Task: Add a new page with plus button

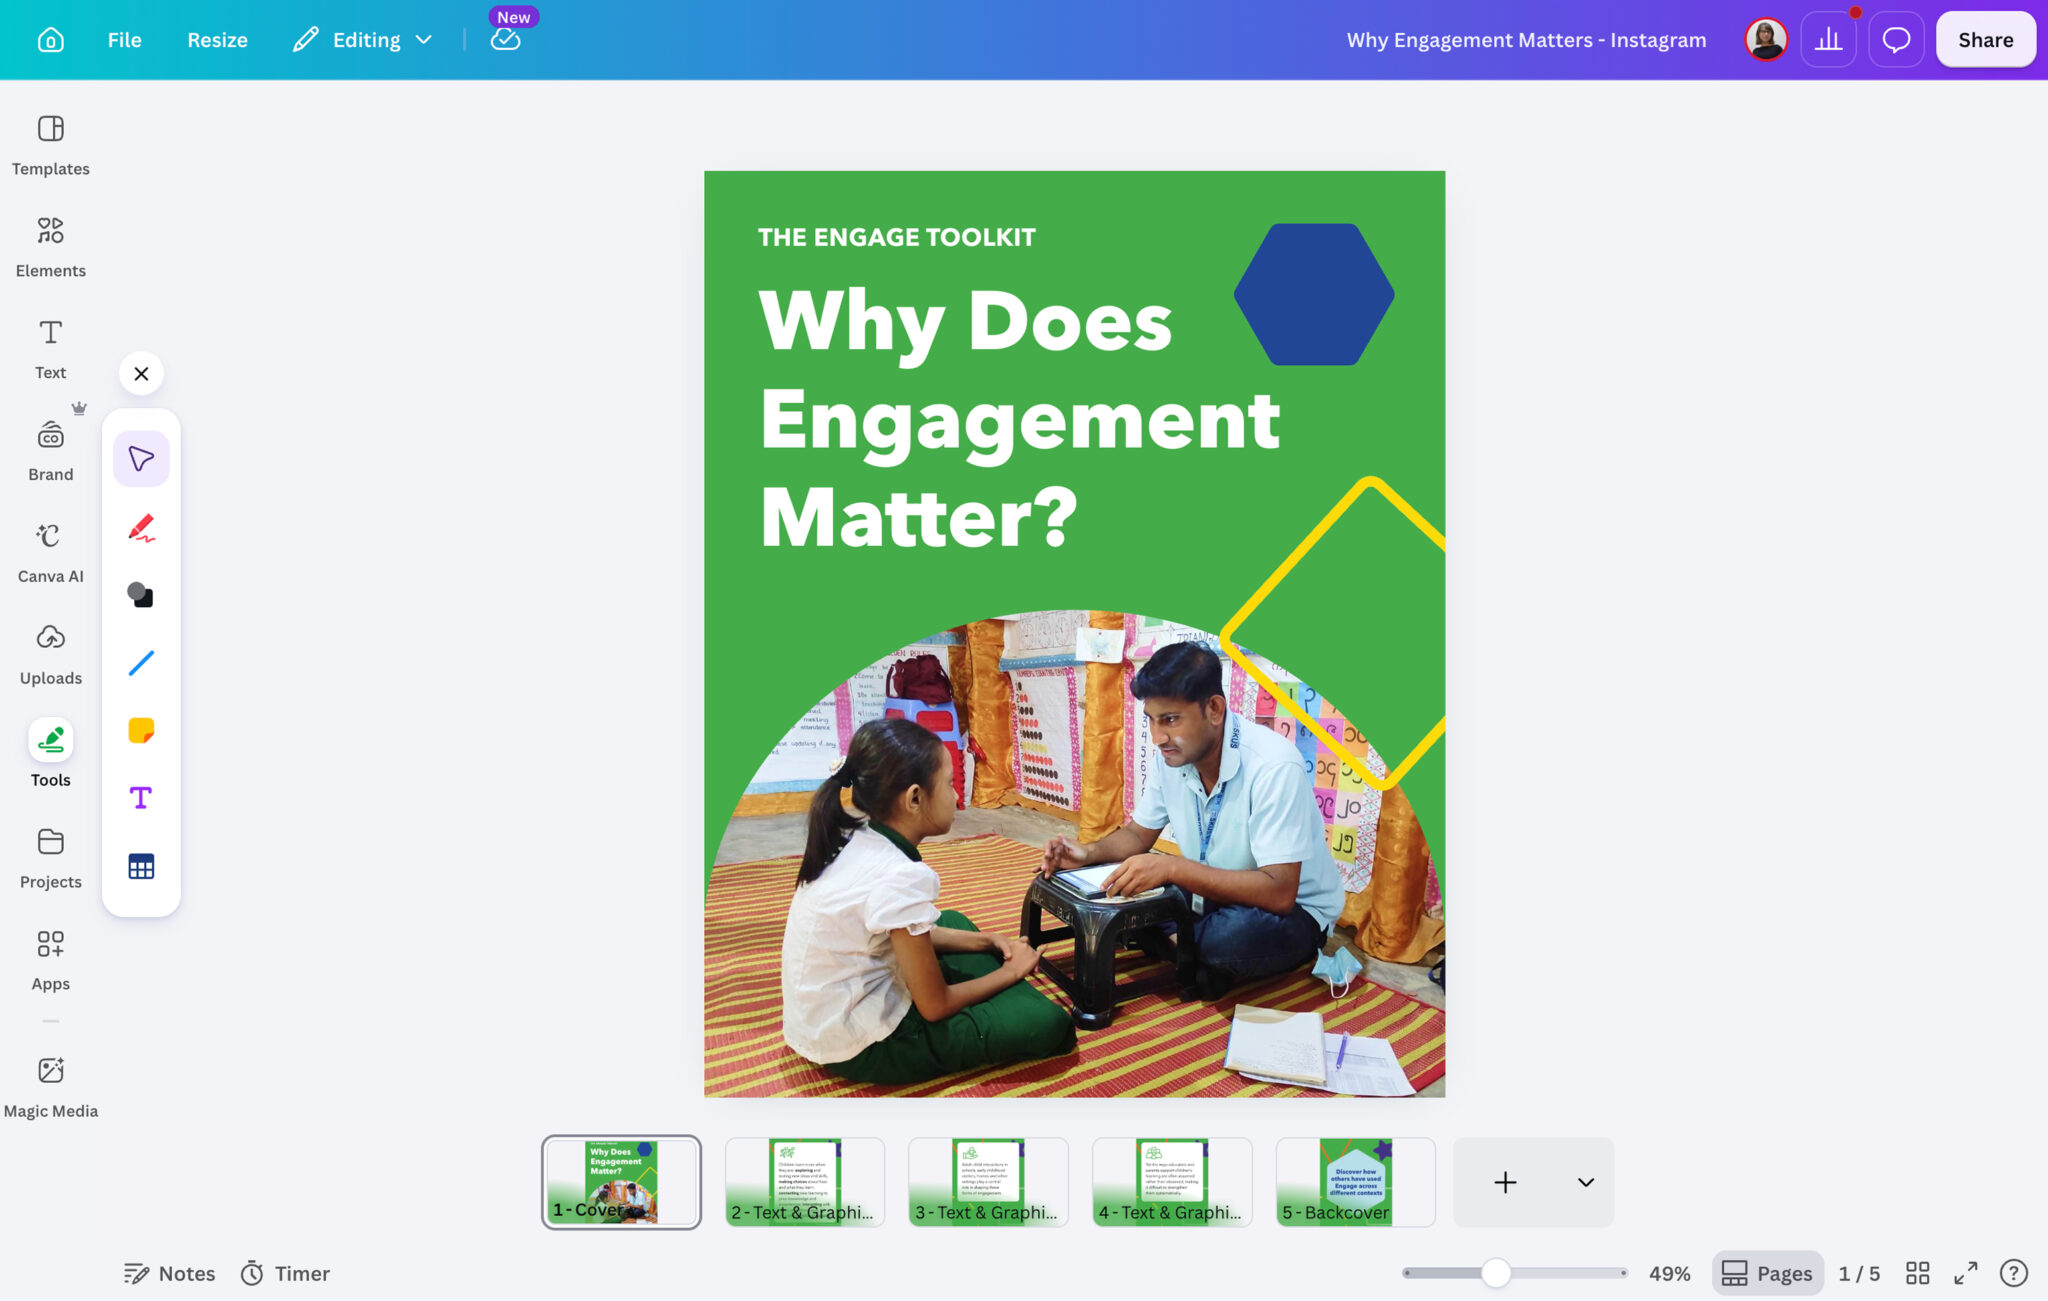Action: pos(1505,1182)
